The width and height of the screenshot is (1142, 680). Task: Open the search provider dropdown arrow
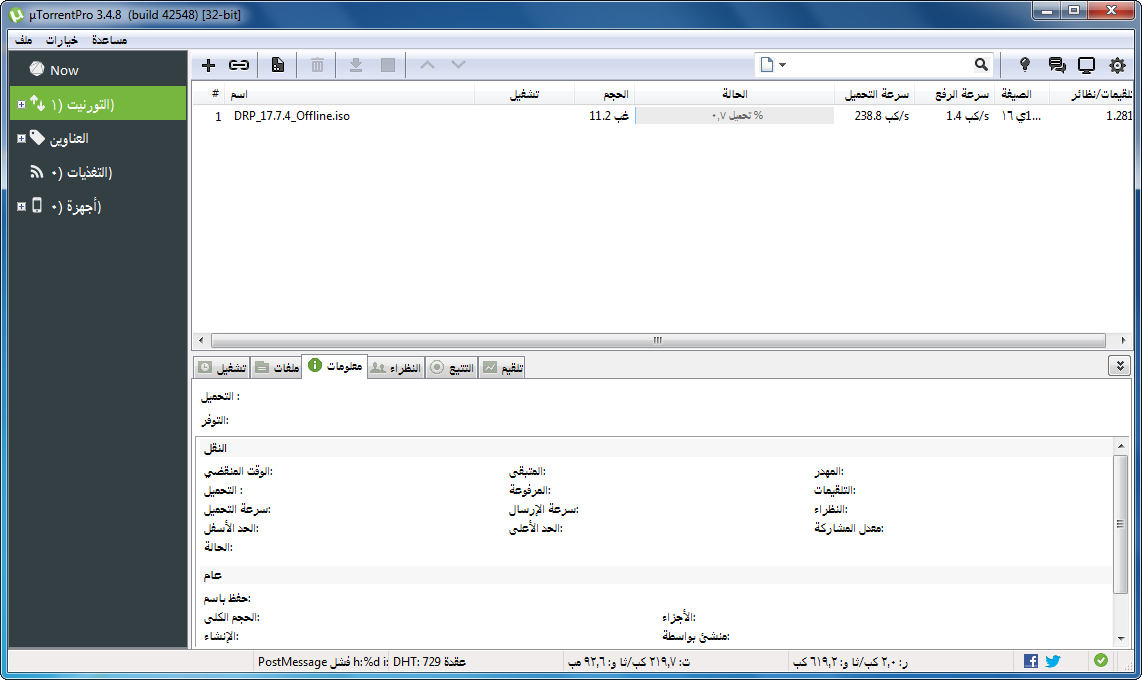[x=782, y=65]
